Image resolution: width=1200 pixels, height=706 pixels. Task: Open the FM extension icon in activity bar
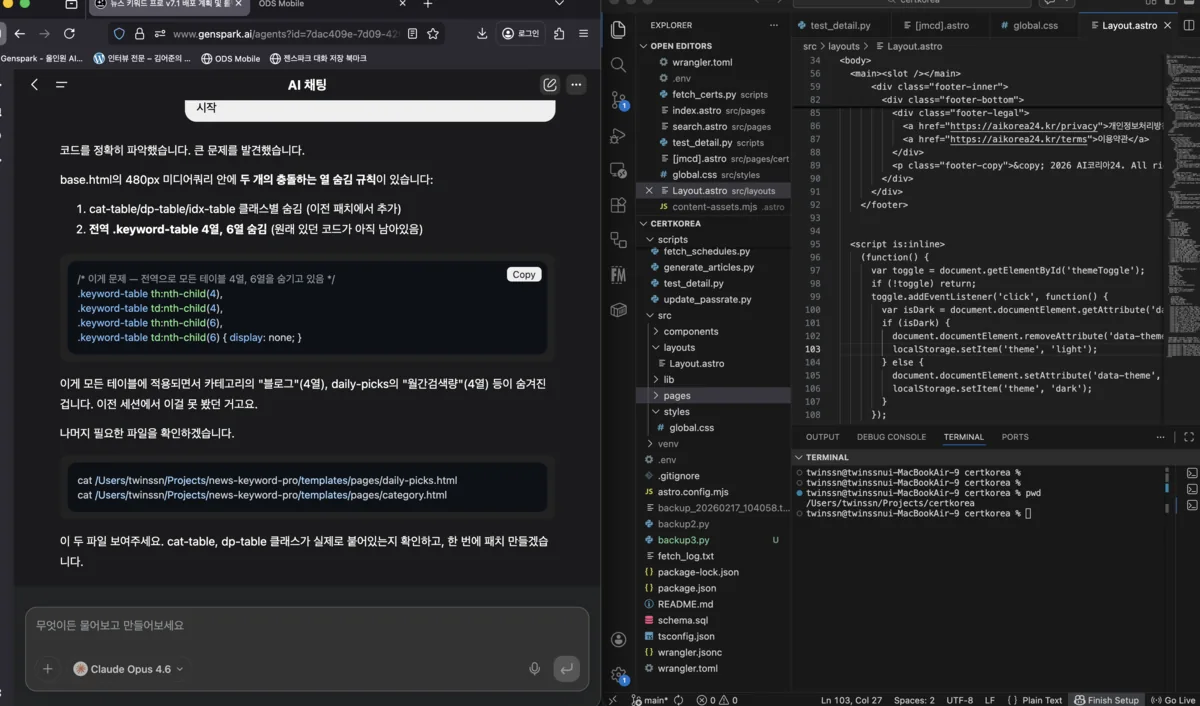coord(618,275)
